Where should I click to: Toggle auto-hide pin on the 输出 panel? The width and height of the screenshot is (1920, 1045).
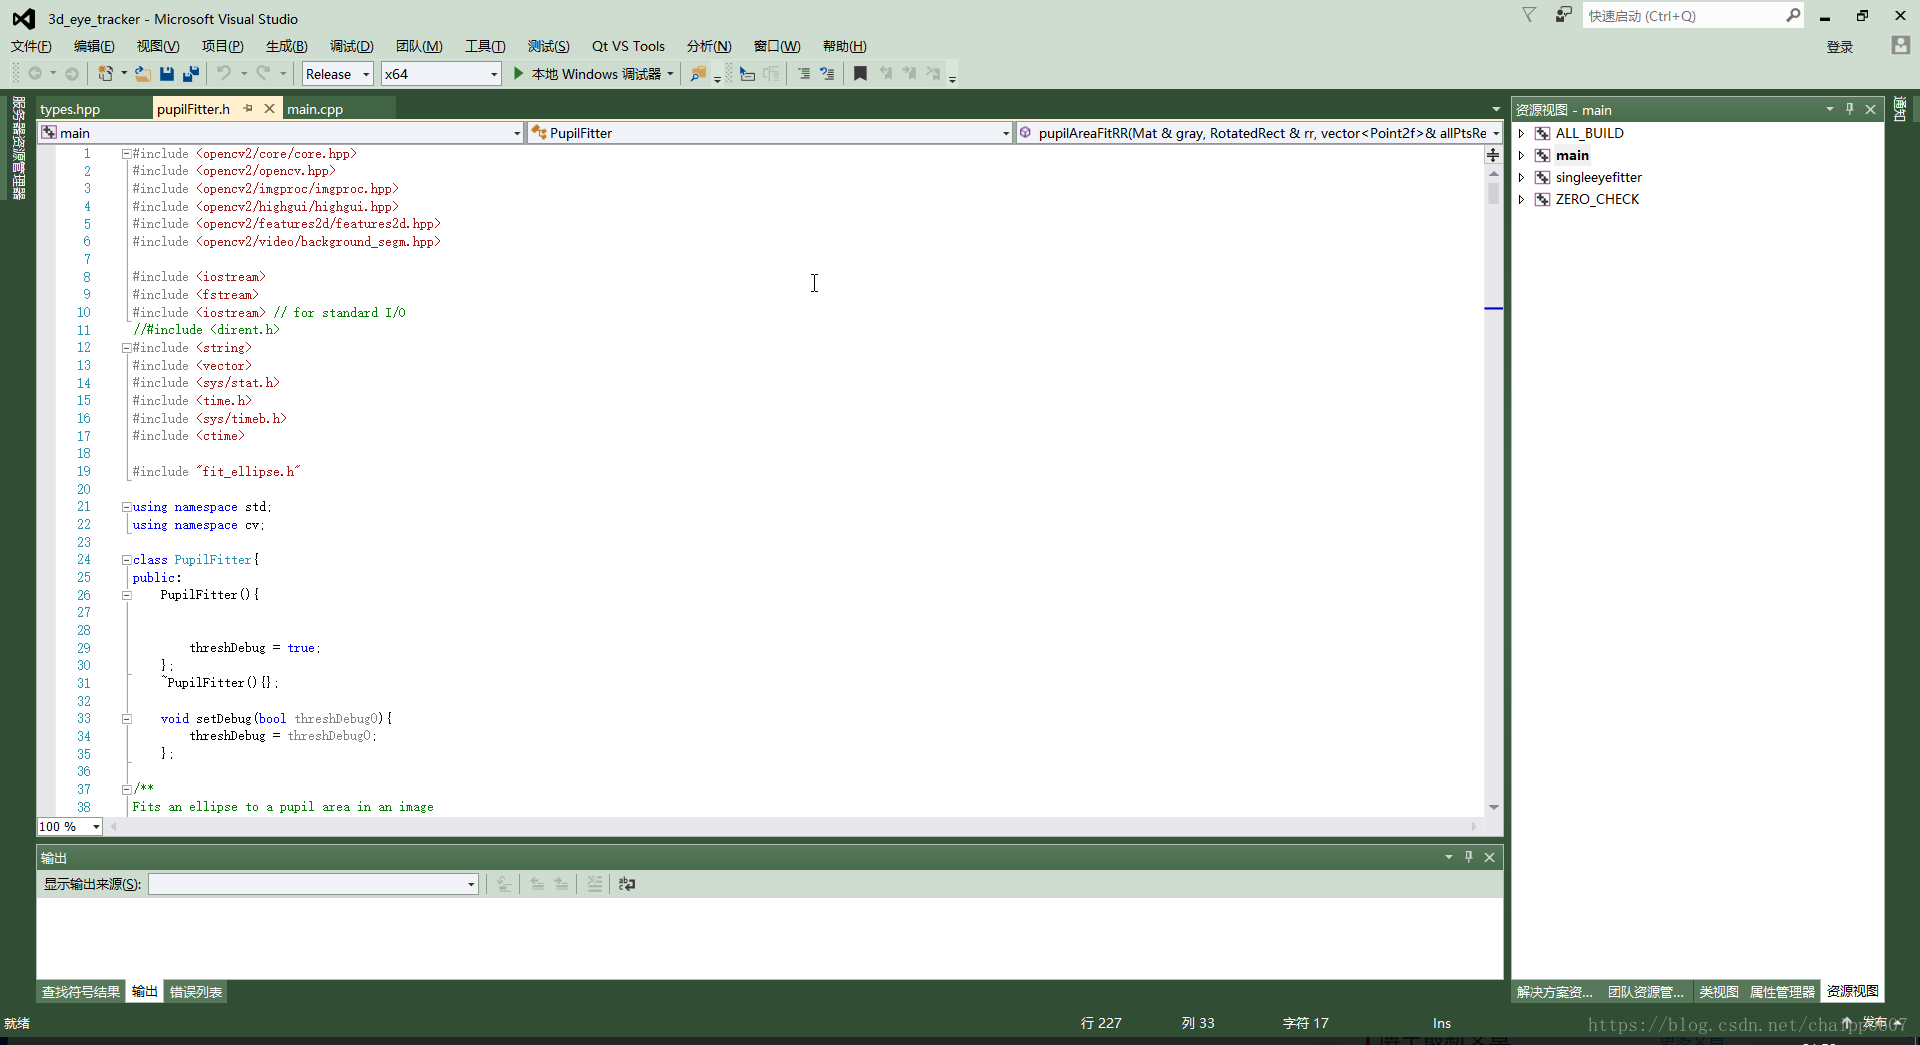click(x=1469, y=857)
